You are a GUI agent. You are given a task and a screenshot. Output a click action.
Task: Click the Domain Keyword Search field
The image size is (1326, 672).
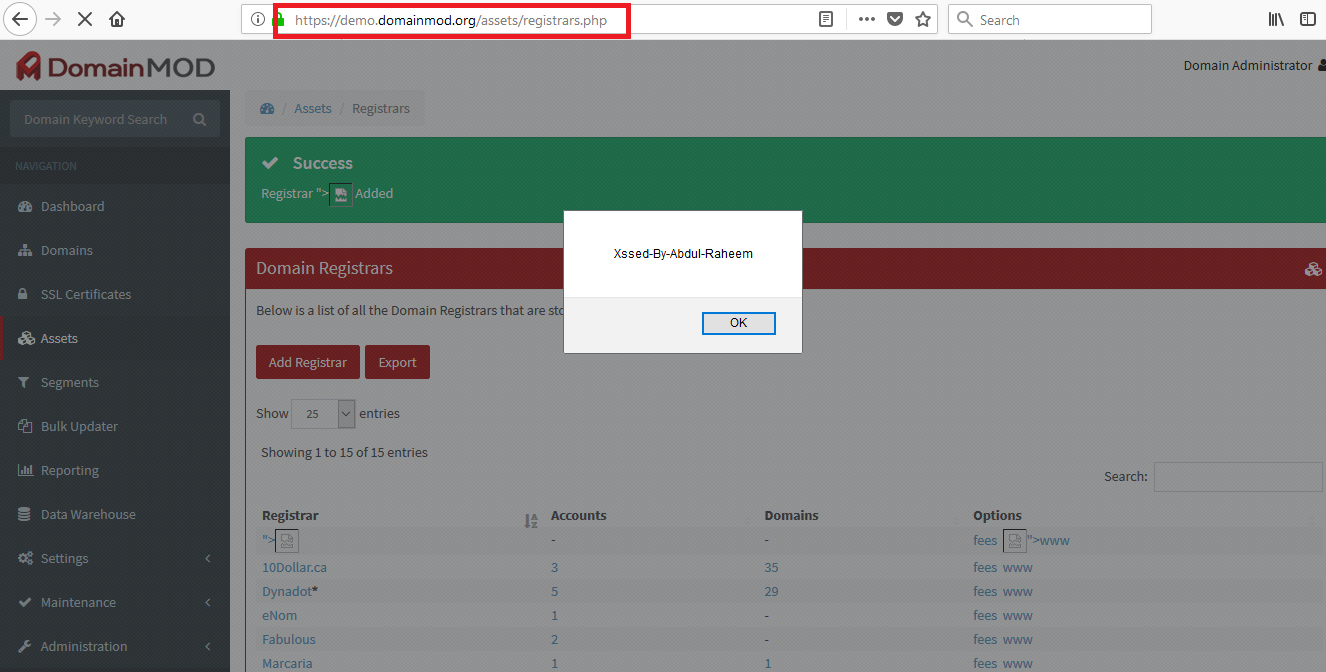(96, 119)
